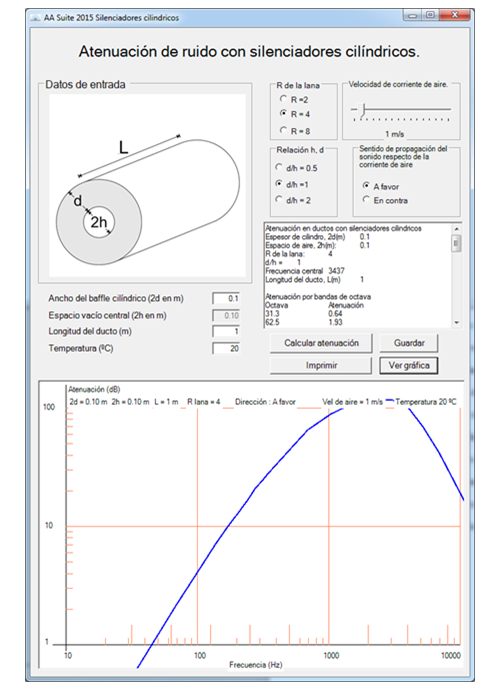Click the results box scrollbar thumb
The image size is (500, 690).
[x=456, y=243]
